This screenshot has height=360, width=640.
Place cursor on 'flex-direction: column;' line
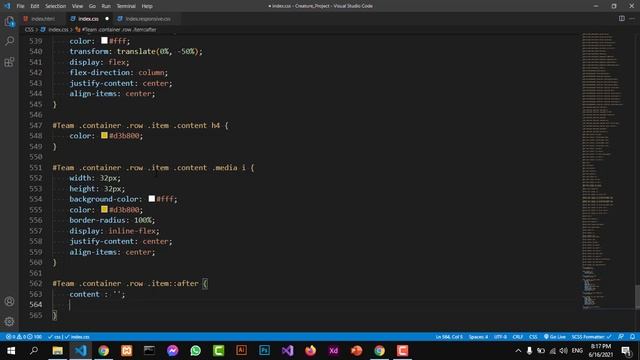pyautogui.click(x=118, y=73)
